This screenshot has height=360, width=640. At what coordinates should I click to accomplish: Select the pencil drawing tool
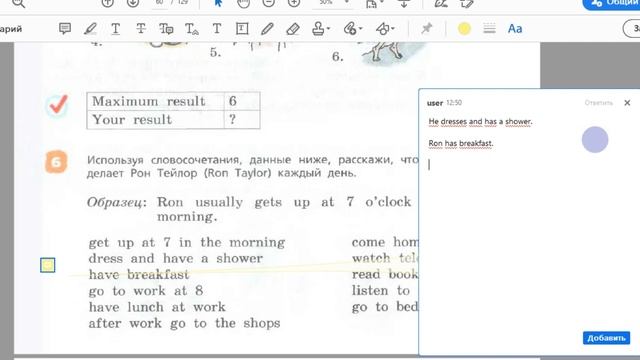[x=267, y=29]
